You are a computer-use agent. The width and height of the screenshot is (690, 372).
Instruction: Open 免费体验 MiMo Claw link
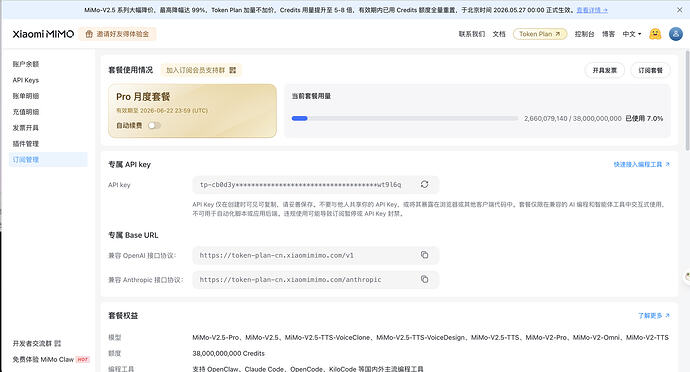51,360
